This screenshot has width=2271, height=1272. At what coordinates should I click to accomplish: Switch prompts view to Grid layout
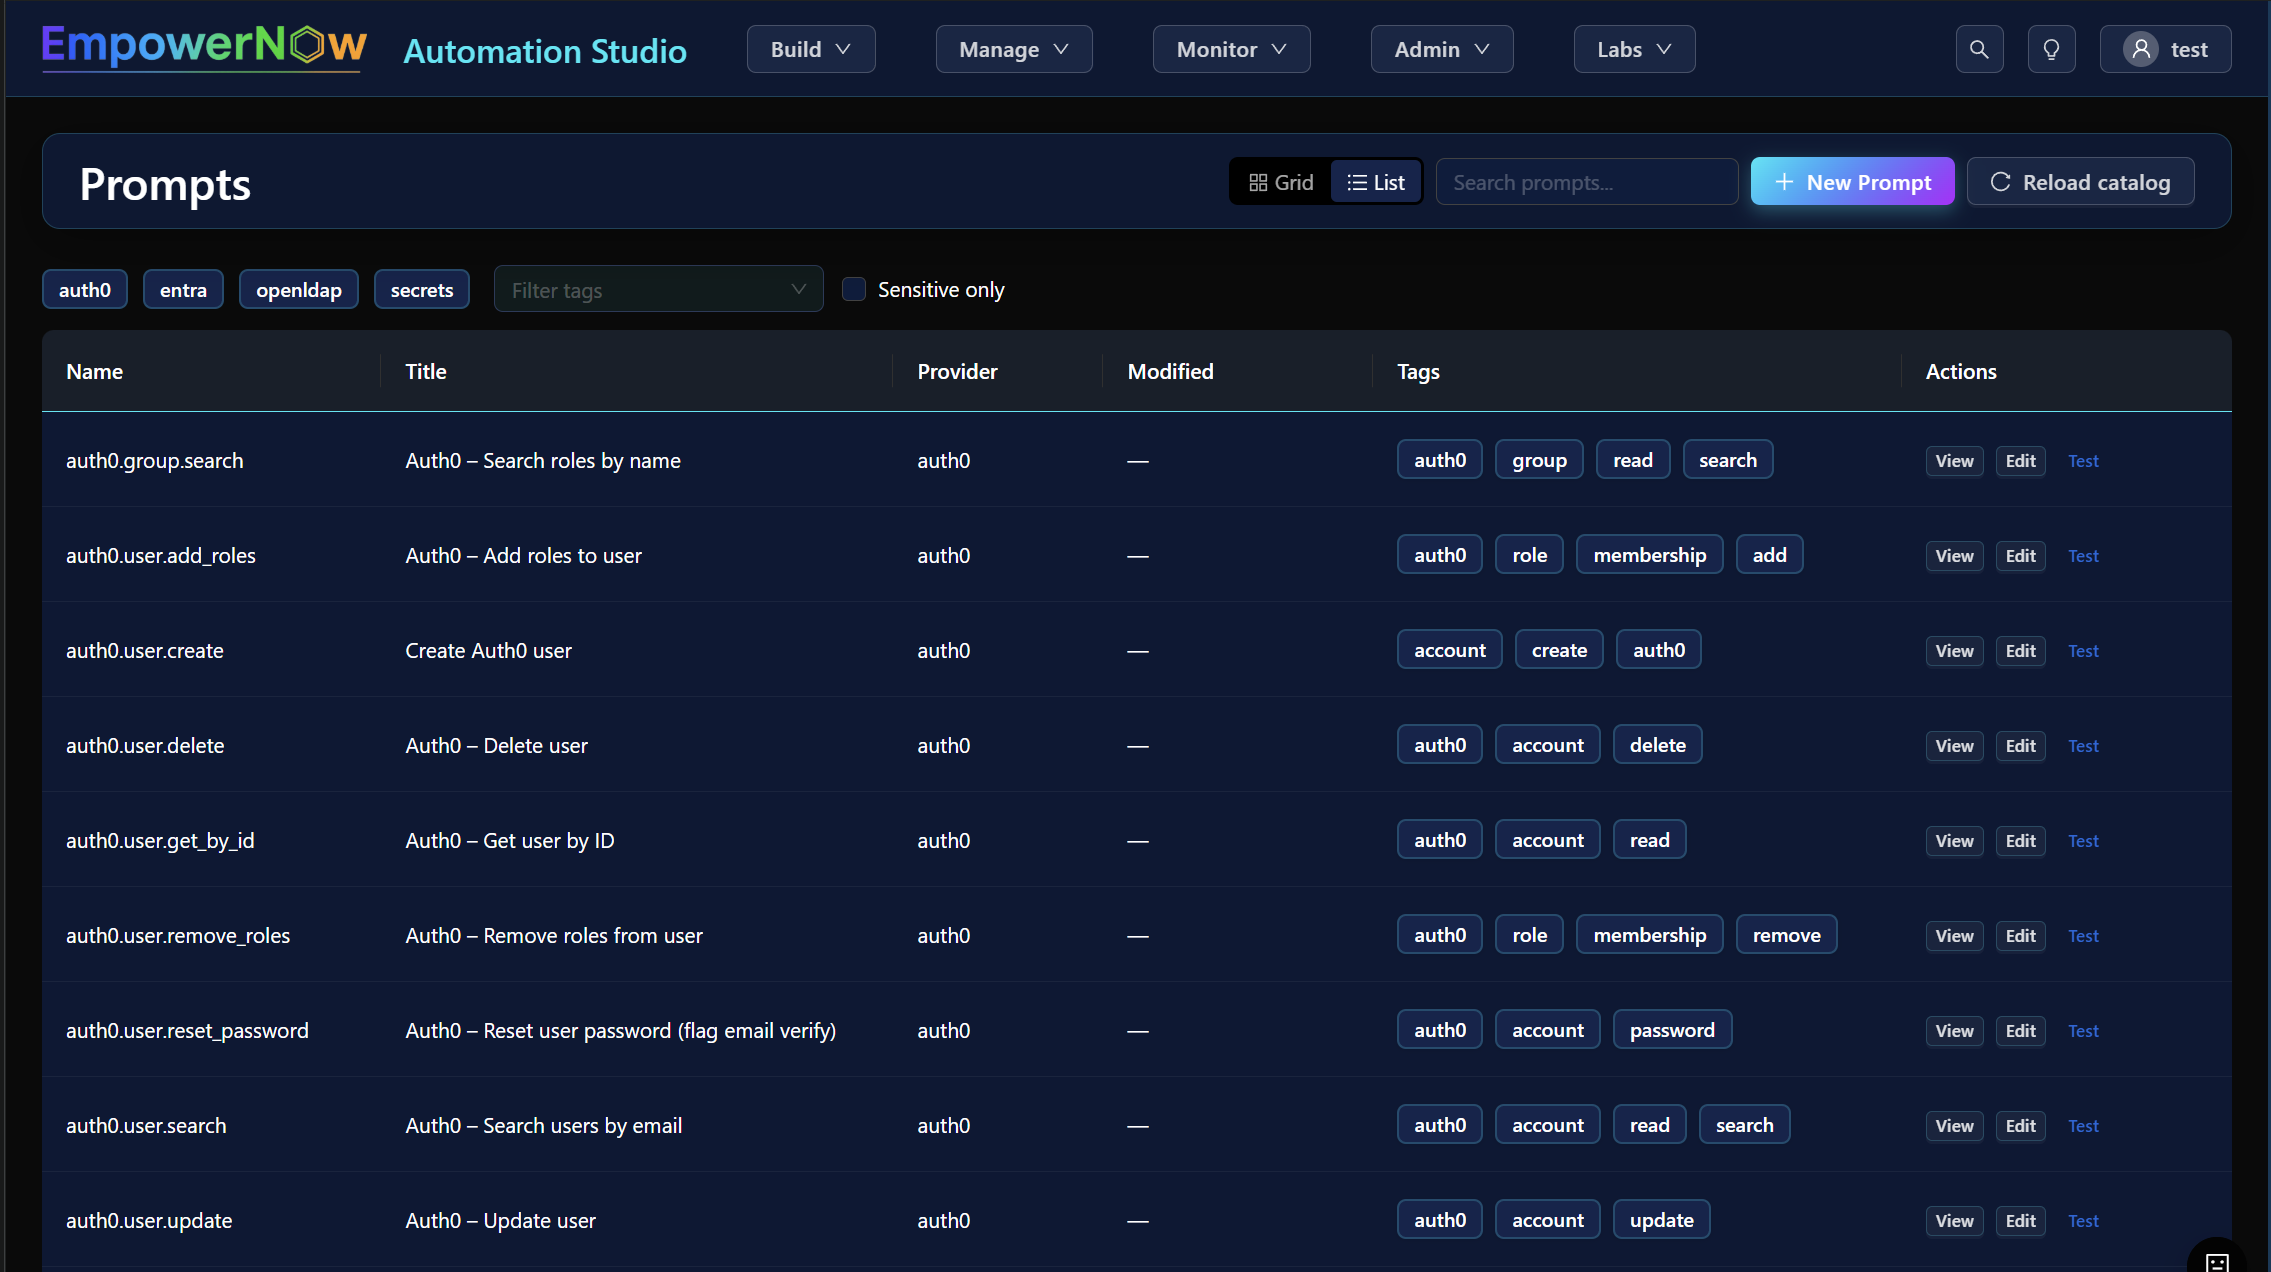tap(1281, 181)
